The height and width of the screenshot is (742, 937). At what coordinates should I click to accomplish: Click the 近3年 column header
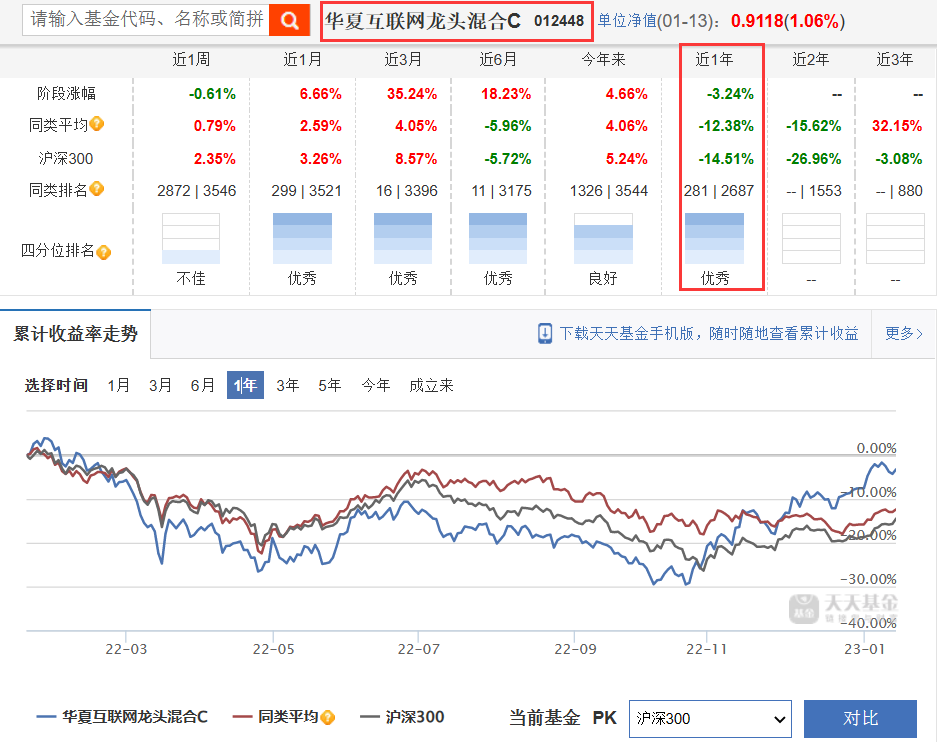(x=895, y=59)
